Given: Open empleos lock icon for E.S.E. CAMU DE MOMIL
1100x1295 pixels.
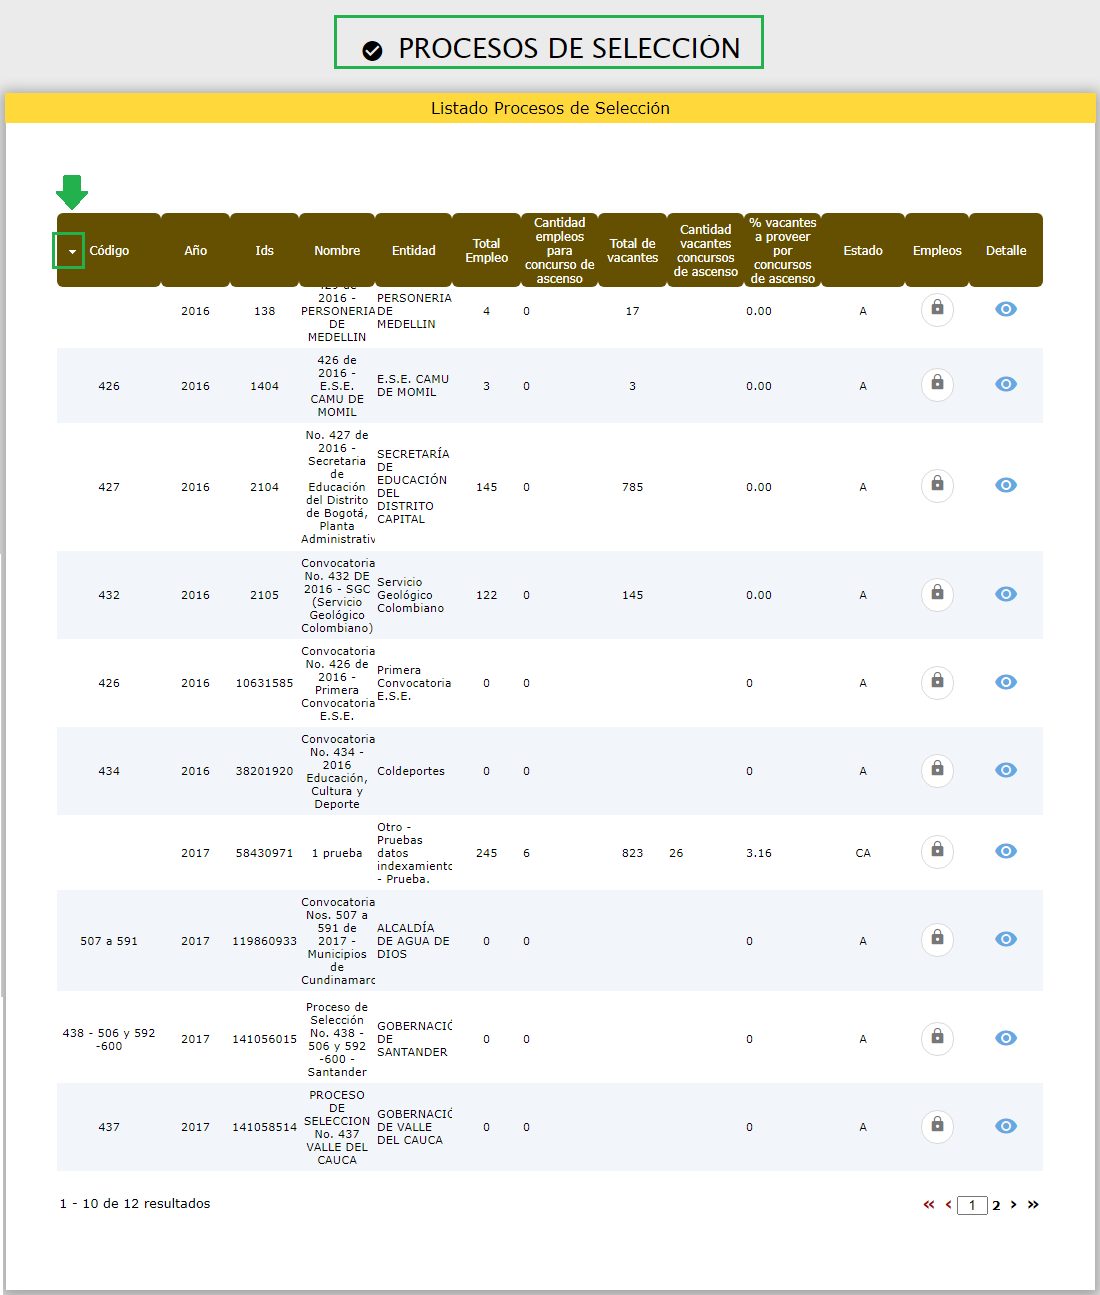Looking at the screenshot, I should click(x=937, y=384).
